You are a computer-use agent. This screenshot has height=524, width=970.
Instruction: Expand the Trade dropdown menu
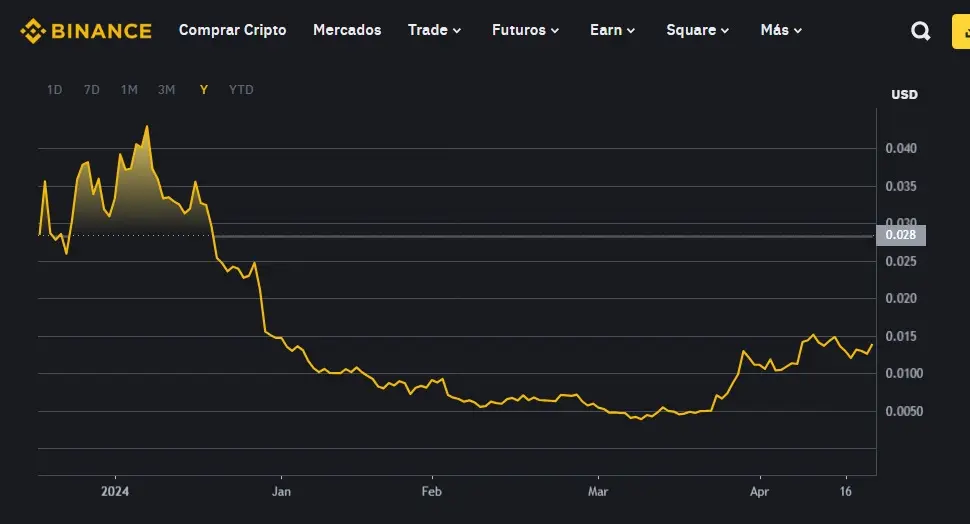[434, 30]
